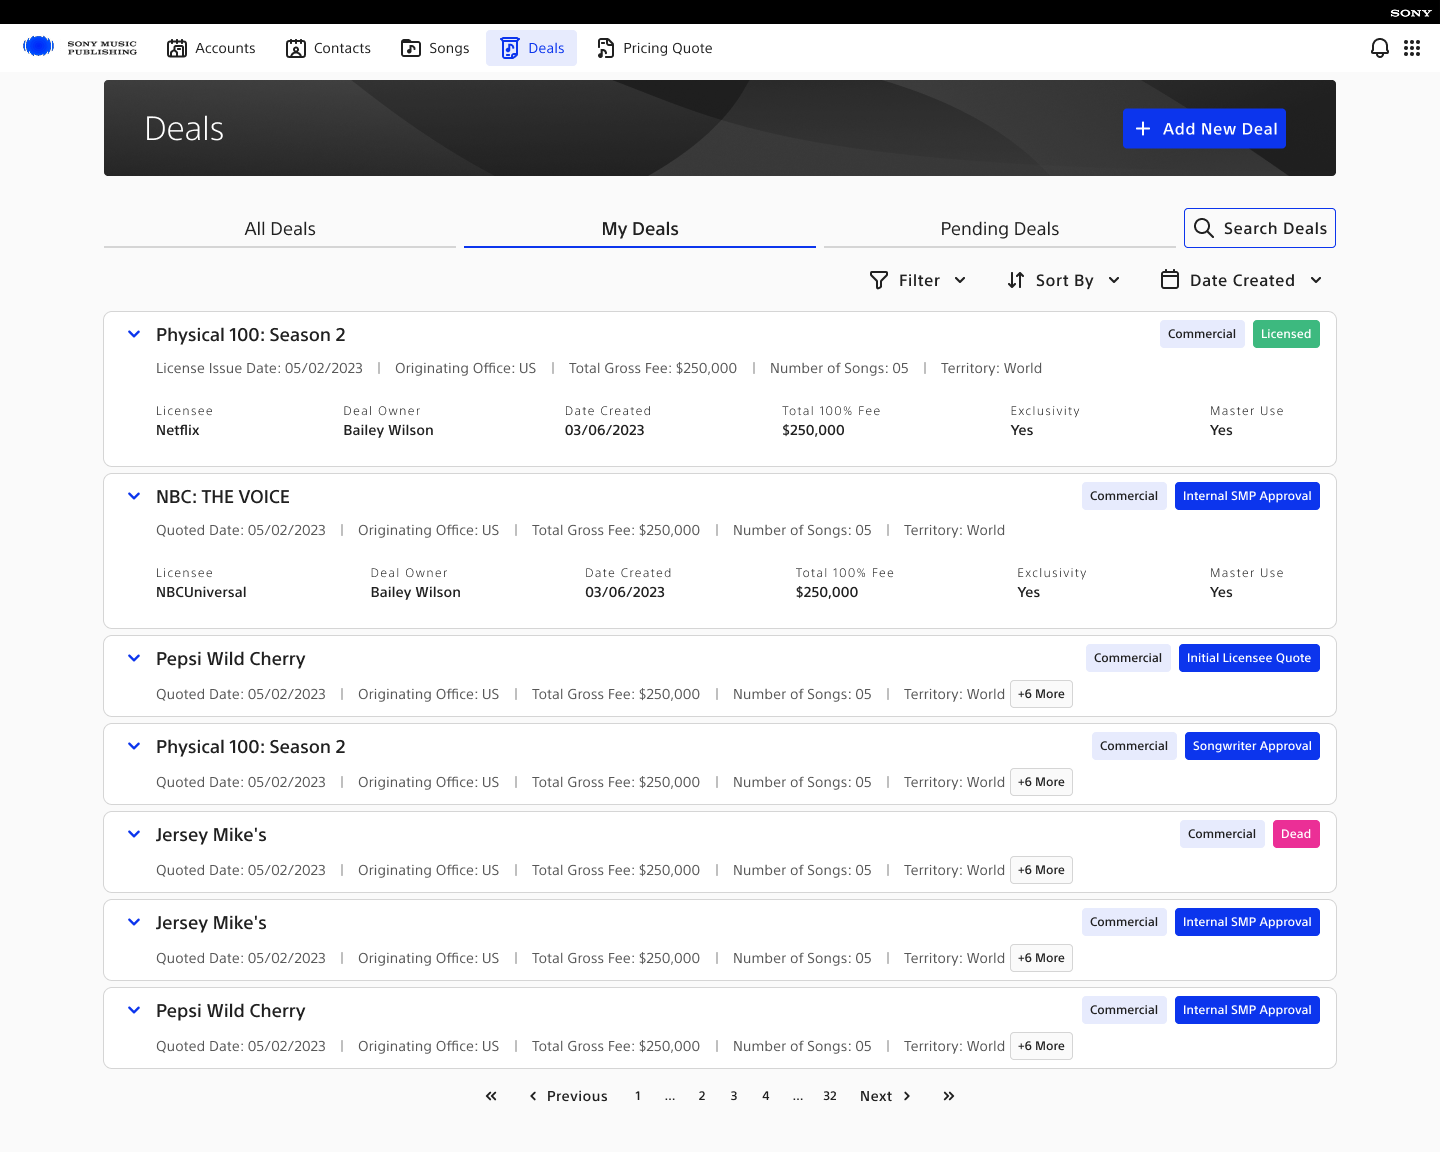
Task: Click the Netflix licensee value
Action: 178,430
